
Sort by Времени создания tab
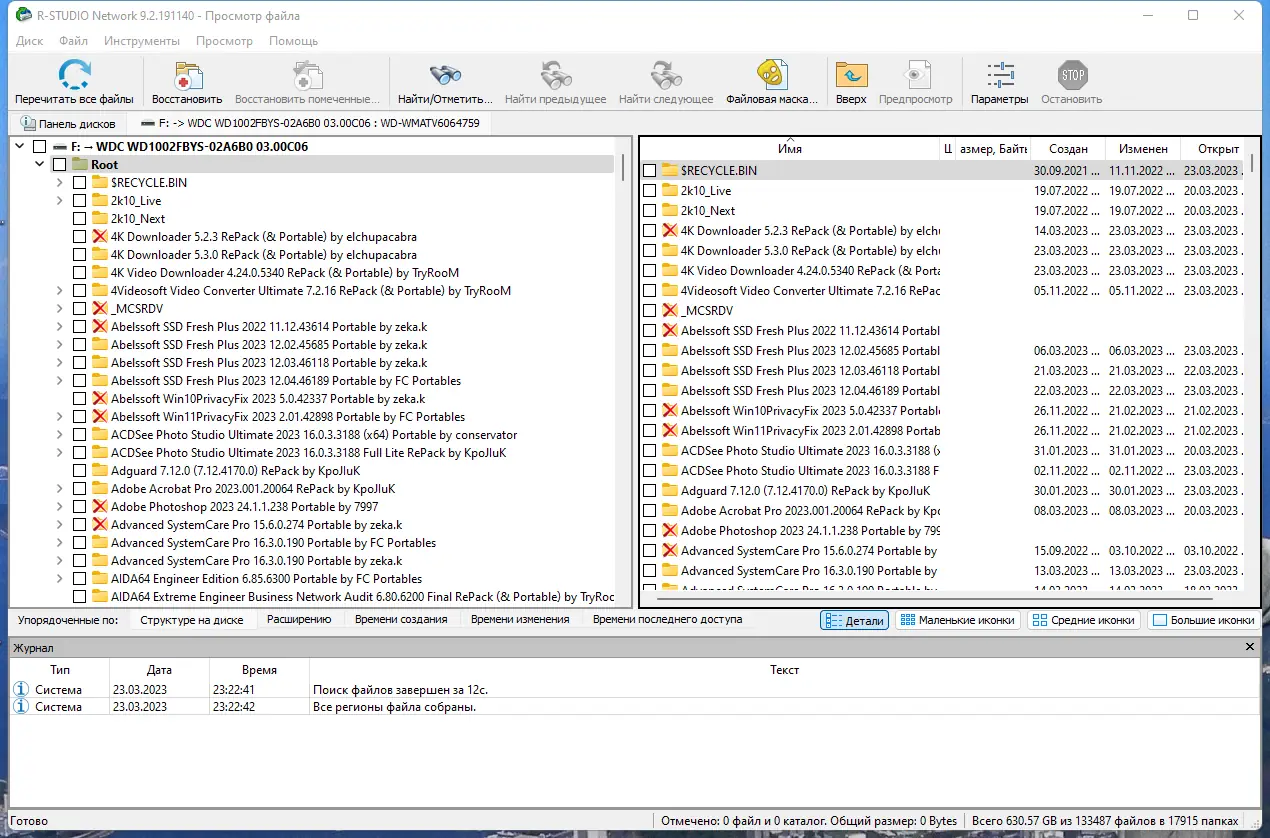click(401, 619)
